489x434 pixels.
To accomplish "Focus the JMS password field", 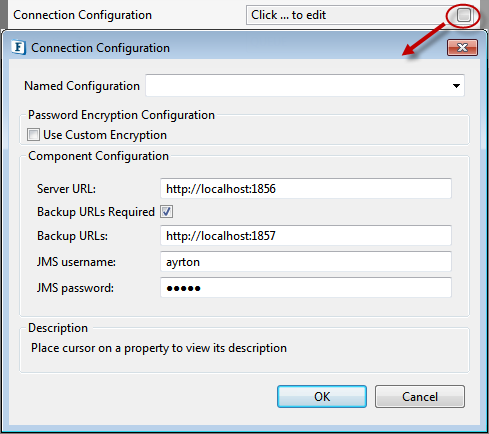I will tap(306, 288).
